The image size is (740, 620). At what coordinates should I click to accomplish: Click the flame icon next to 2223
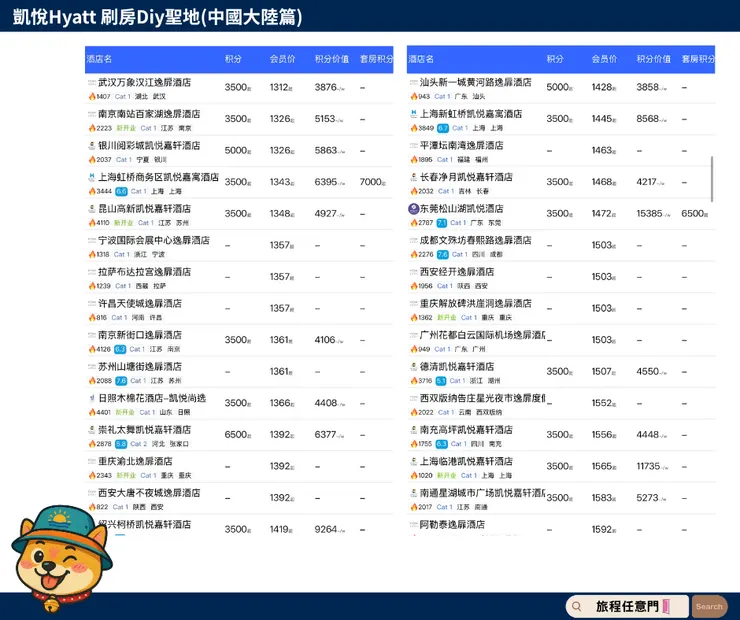pos(92,128)
